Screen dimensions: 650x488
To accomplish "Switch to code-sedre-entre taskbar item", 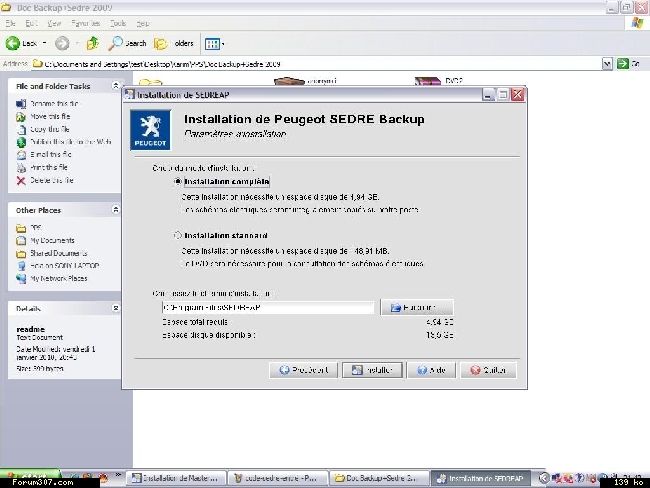I will pos(278,478).
